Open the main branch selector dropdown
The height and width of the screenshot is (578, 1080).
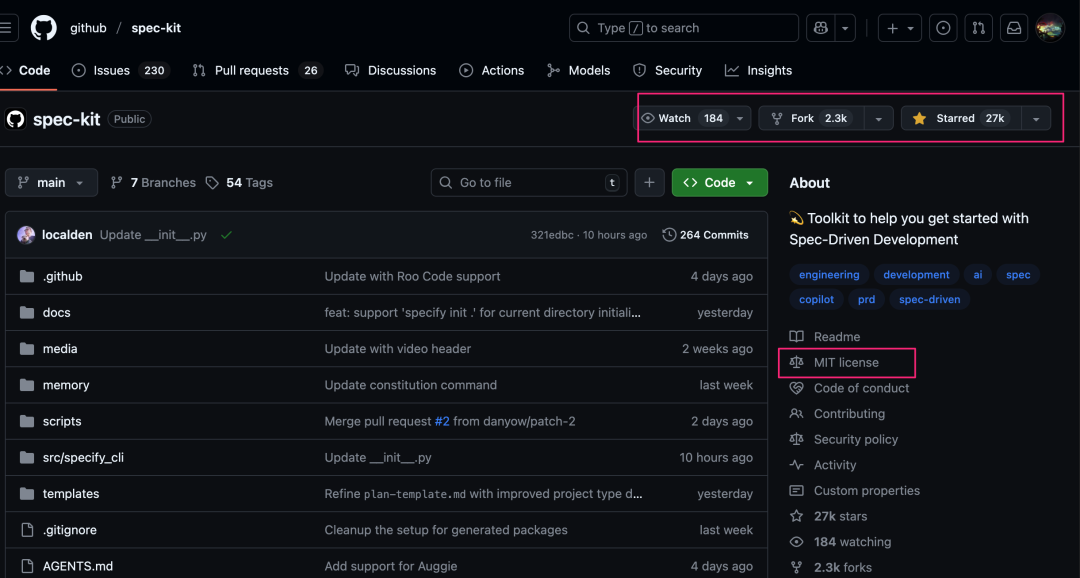tap(52, 183)
